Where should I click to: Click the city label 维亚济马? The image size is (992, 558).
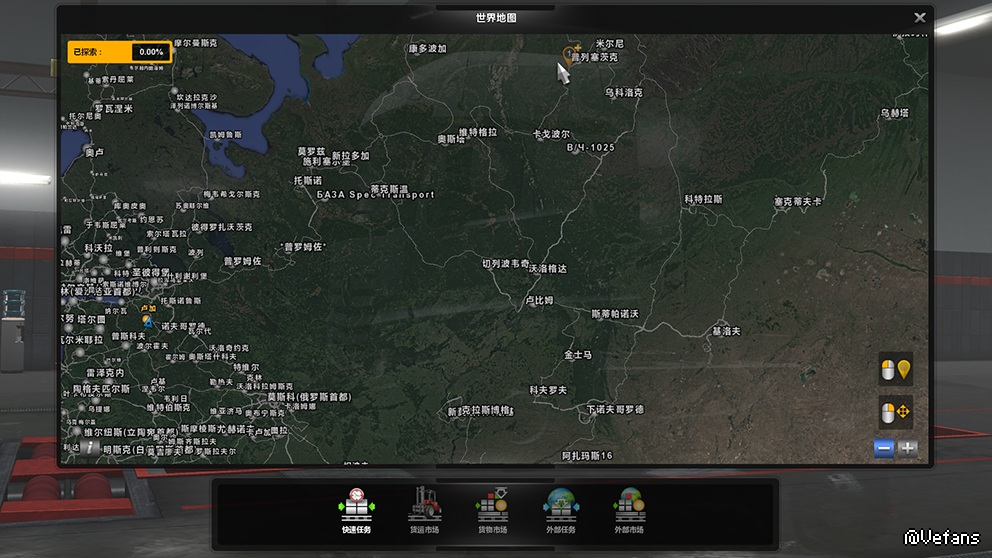pyautogui.click(x=226, y=412)
